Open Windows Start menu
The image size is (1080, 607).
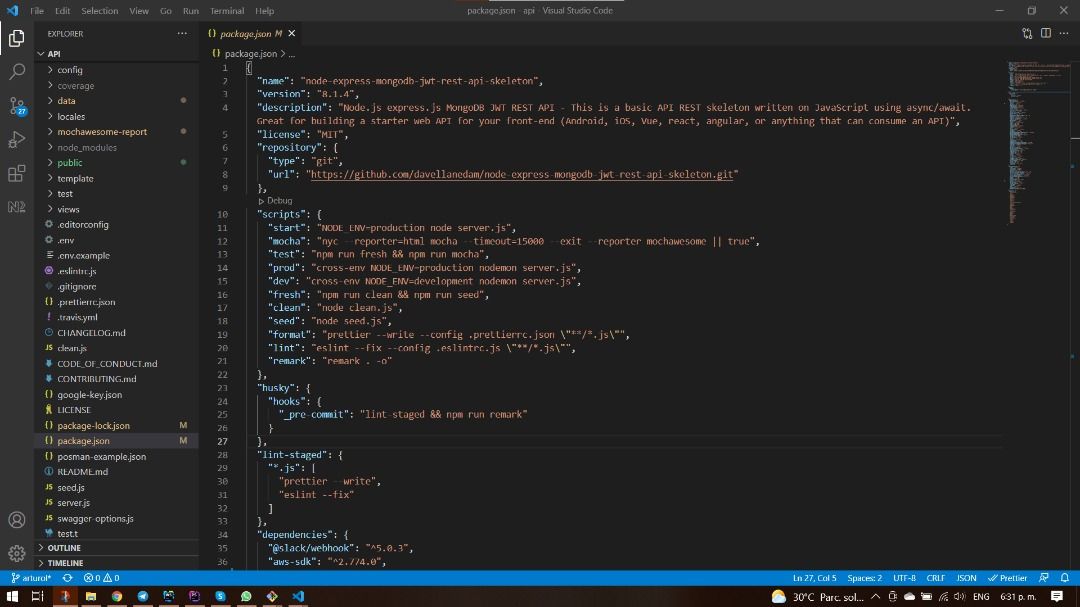tap(12, 597)
